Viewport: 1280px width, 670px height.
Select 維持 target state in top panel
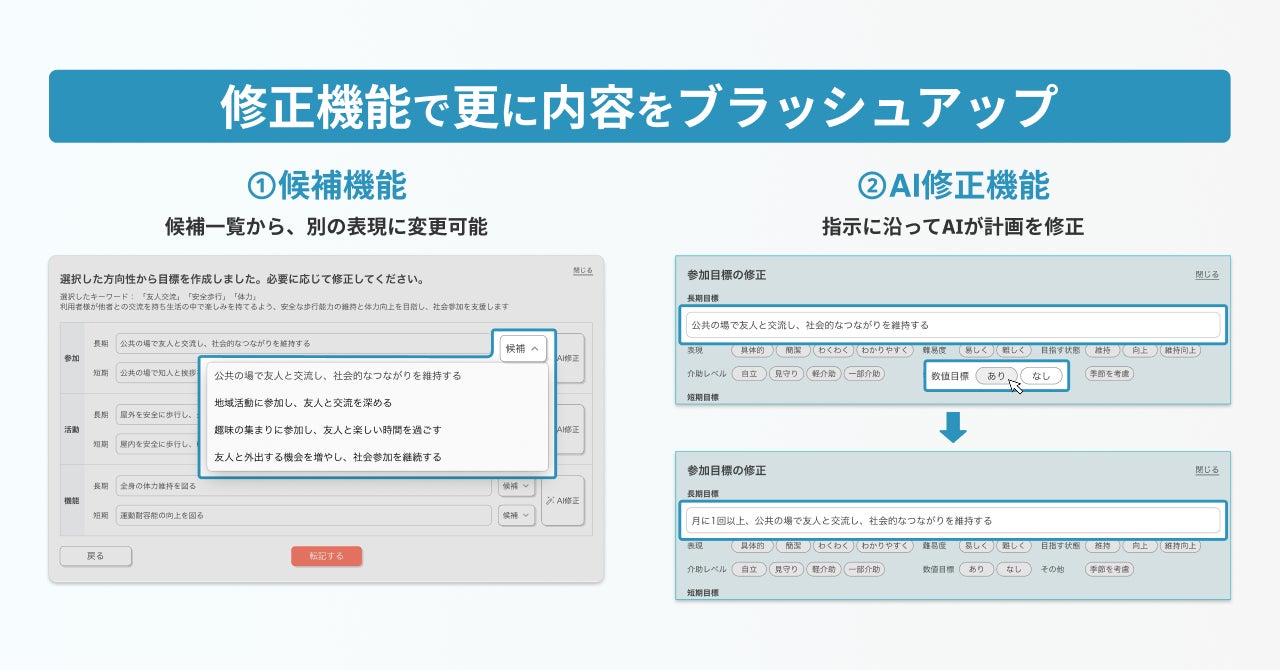pos(1102,351)
